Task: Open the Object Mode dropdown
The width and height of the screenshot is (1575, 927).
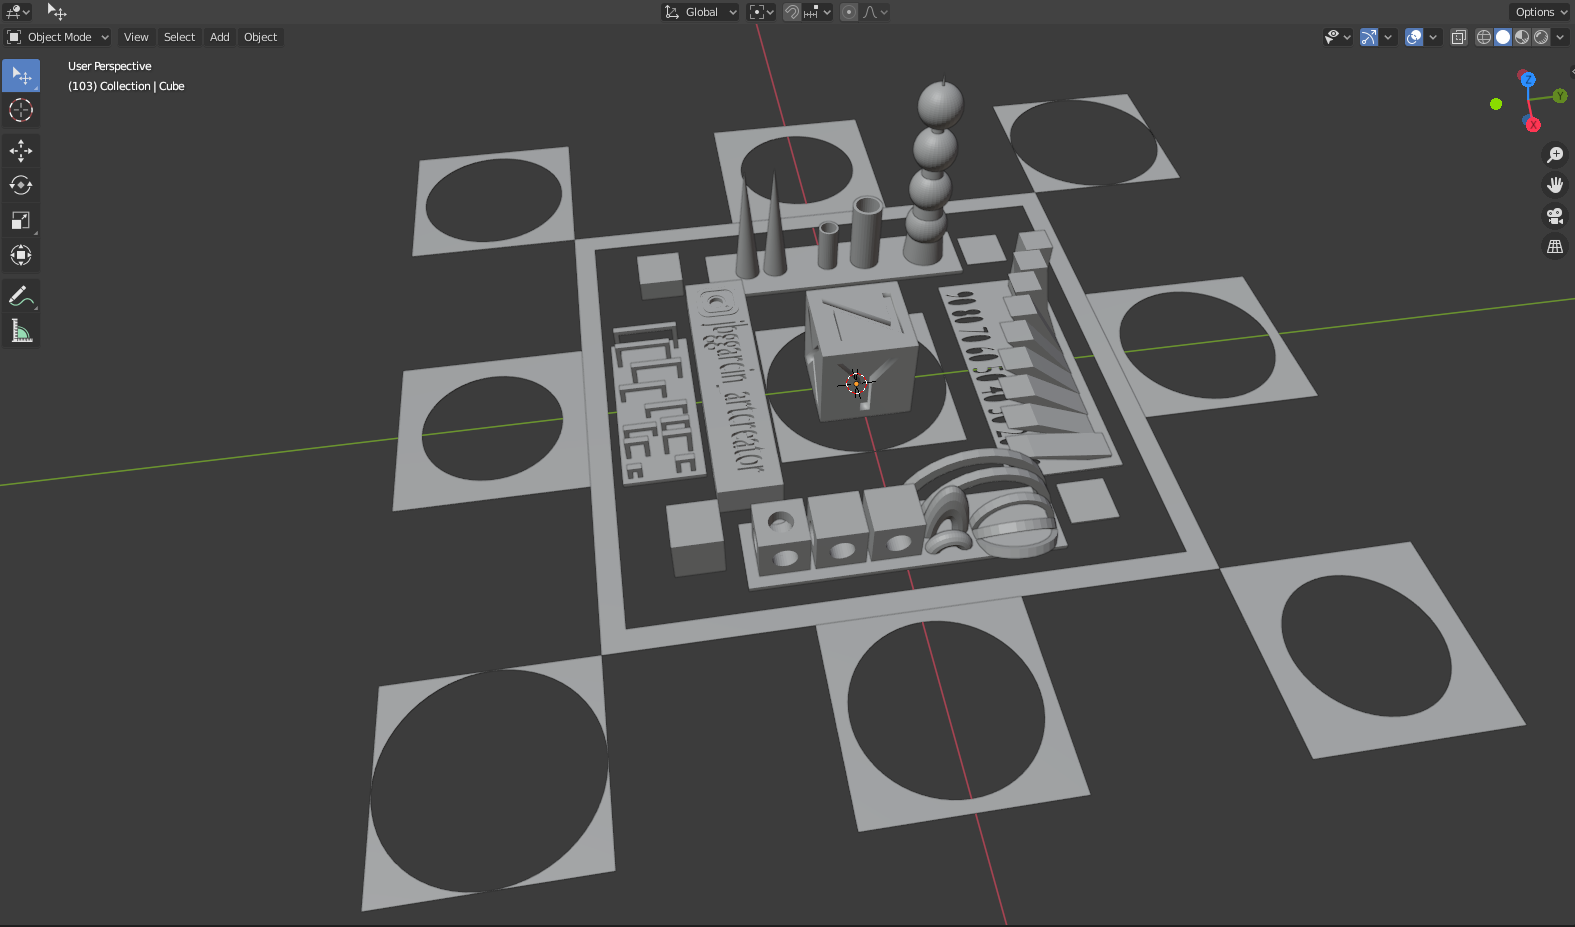Action: click(x=58, y=37)
